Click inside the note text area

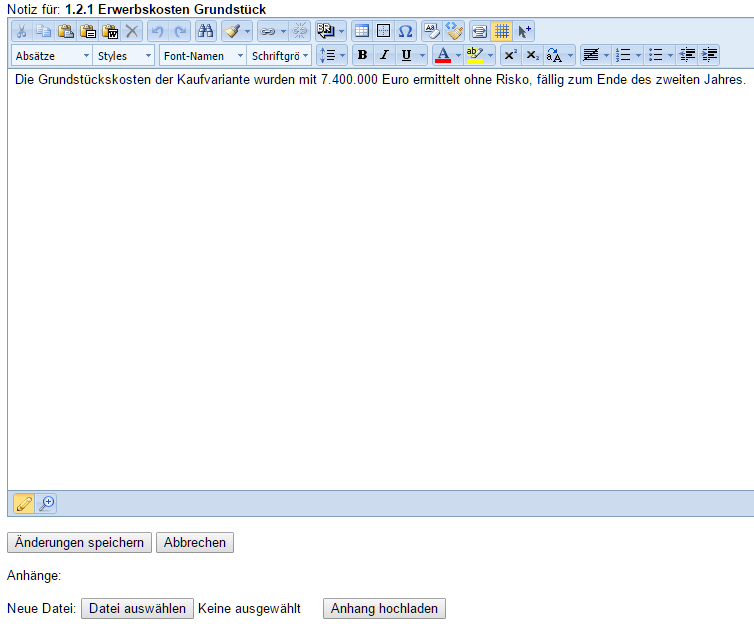[380, 280]
